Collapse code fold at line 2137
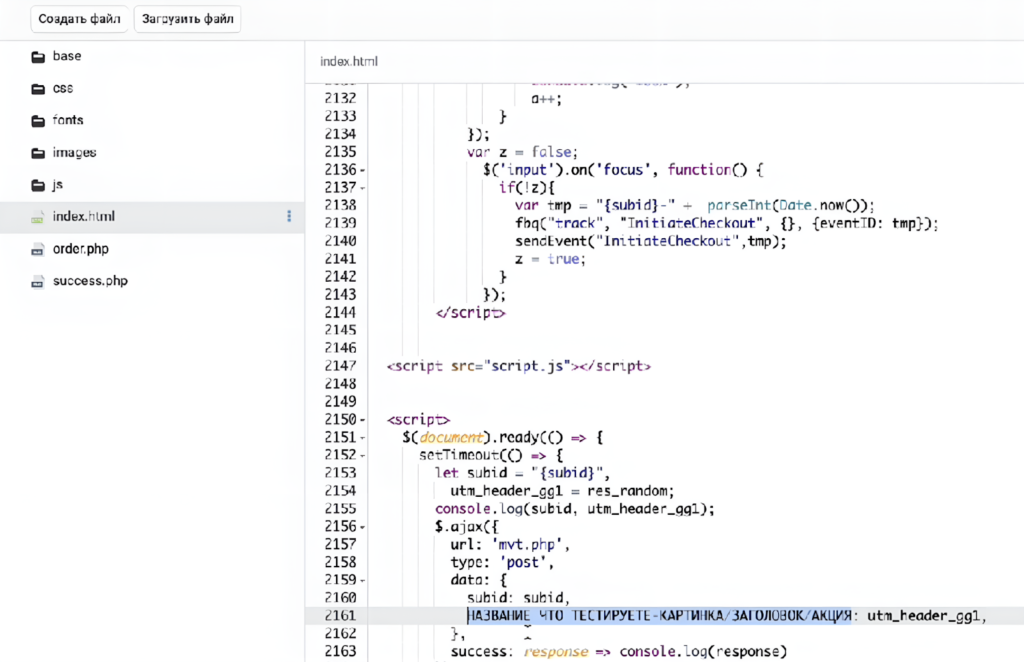The width and height of the screenshot is (1024, 662). pyautogui.click(x=362, y=188)
